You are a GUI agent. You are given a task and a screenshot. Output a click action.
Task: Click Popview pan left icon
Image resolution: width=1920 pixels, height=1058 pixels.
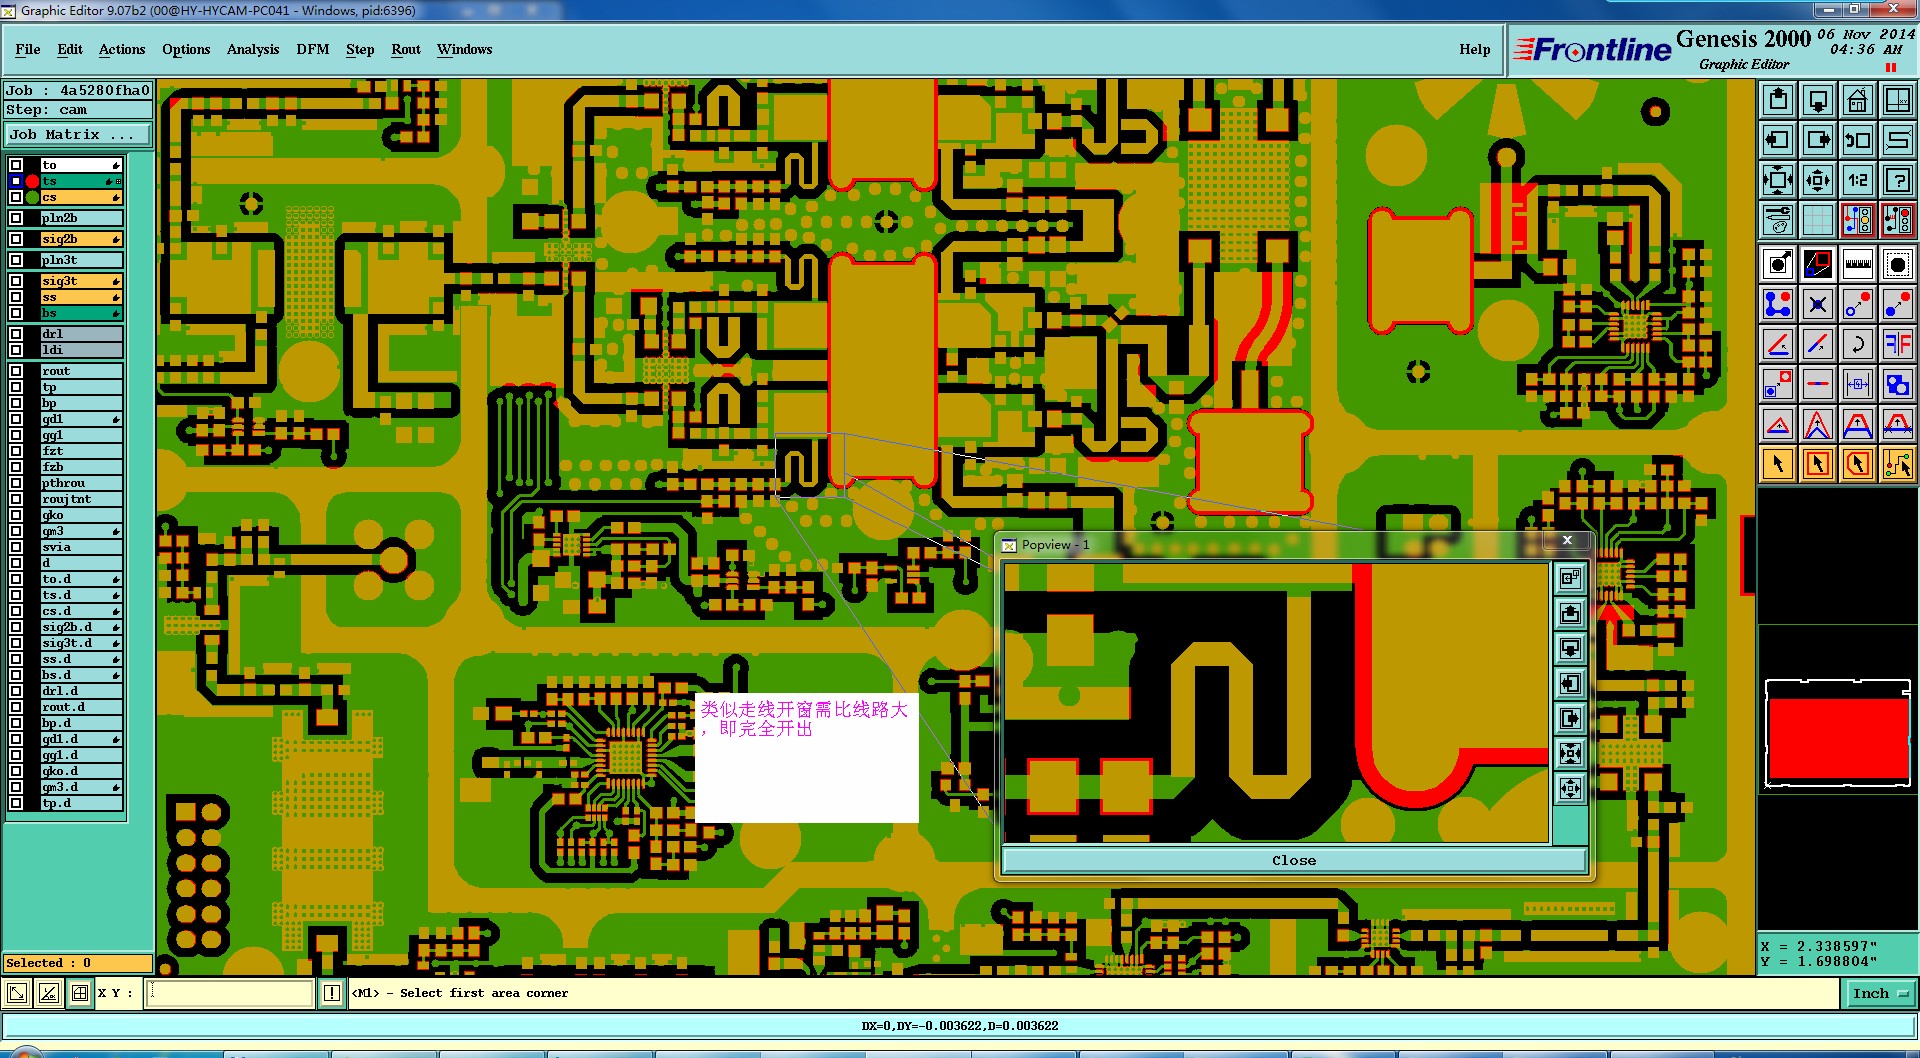pyautogui.click(x=1570, y=684)
